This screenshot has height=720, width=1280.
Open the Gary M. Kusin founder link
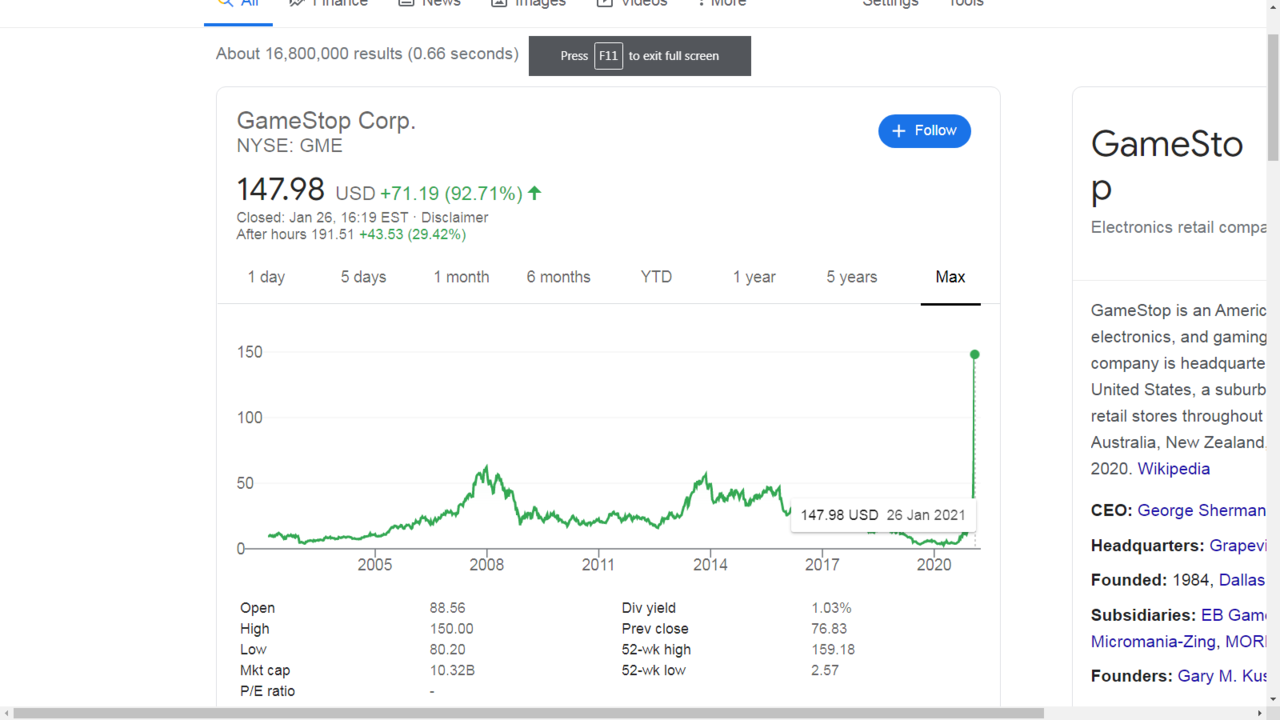point(1222,677)
